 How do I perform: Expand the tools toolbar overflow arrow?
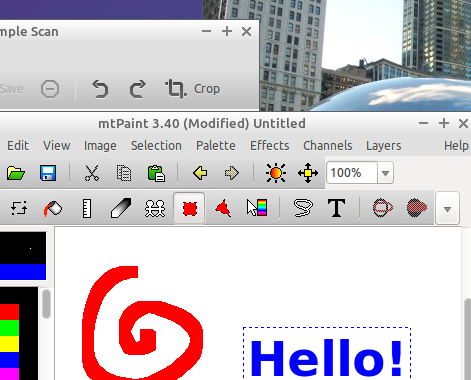click(x=447, y=209)
